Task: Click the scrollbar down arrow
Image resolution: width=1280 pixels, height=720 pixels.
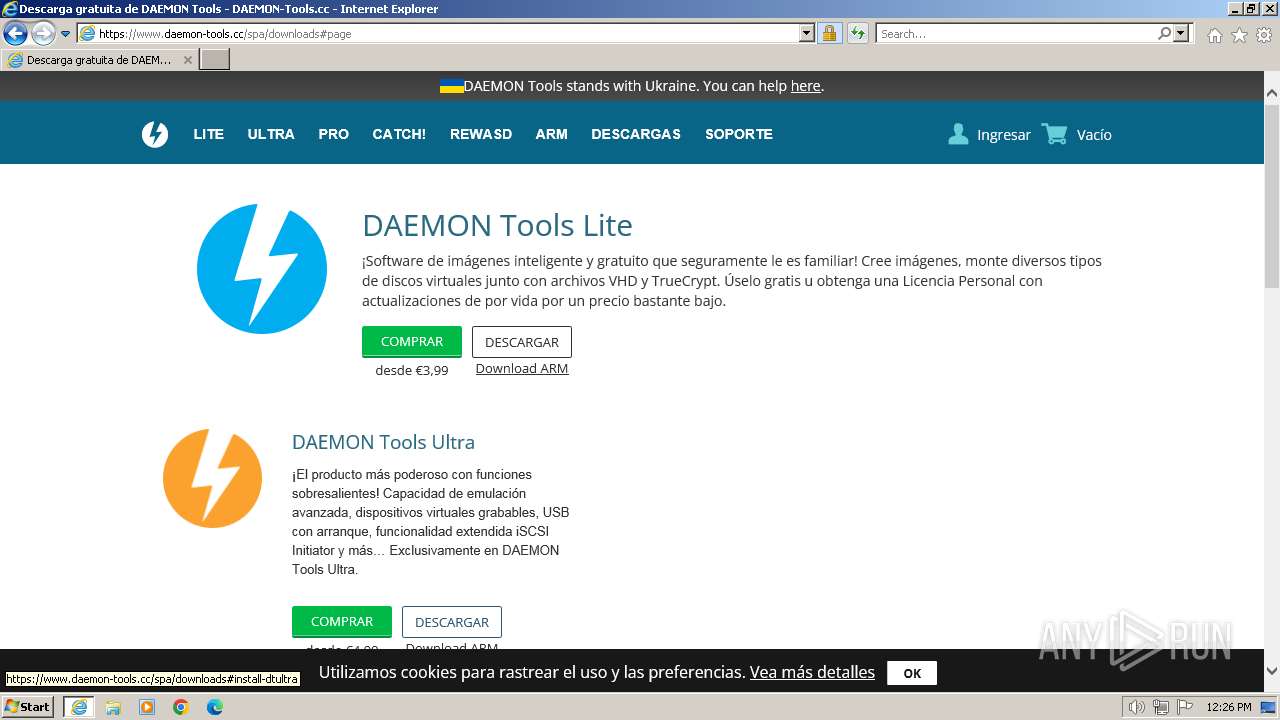Action: click(x=1272, y=671)
